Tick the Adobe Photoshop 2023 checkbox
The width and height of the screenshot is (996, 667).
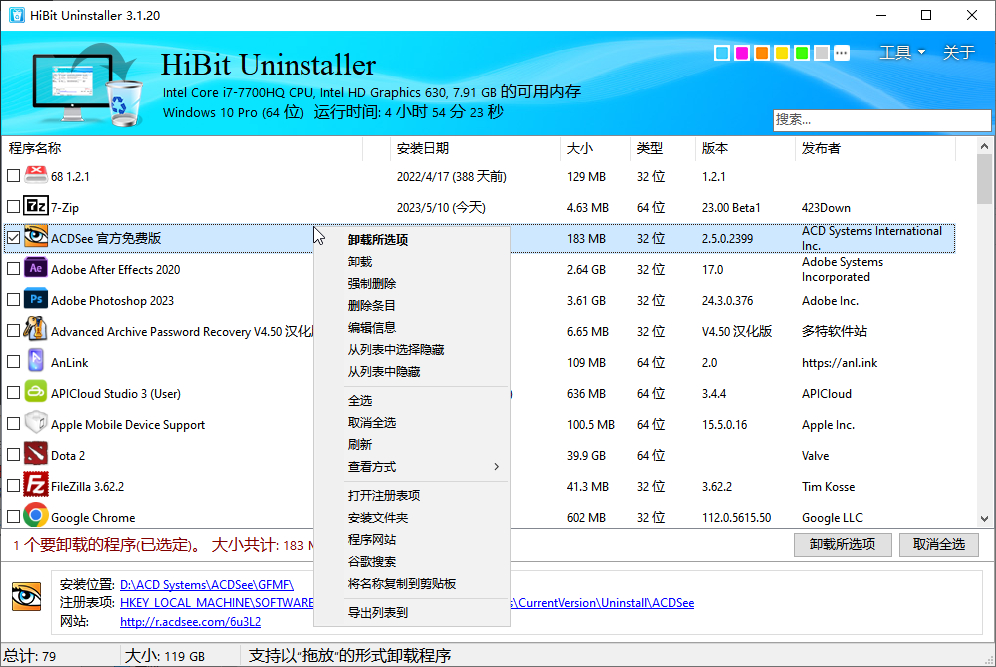pyautogui.click(x=13, y=300)
